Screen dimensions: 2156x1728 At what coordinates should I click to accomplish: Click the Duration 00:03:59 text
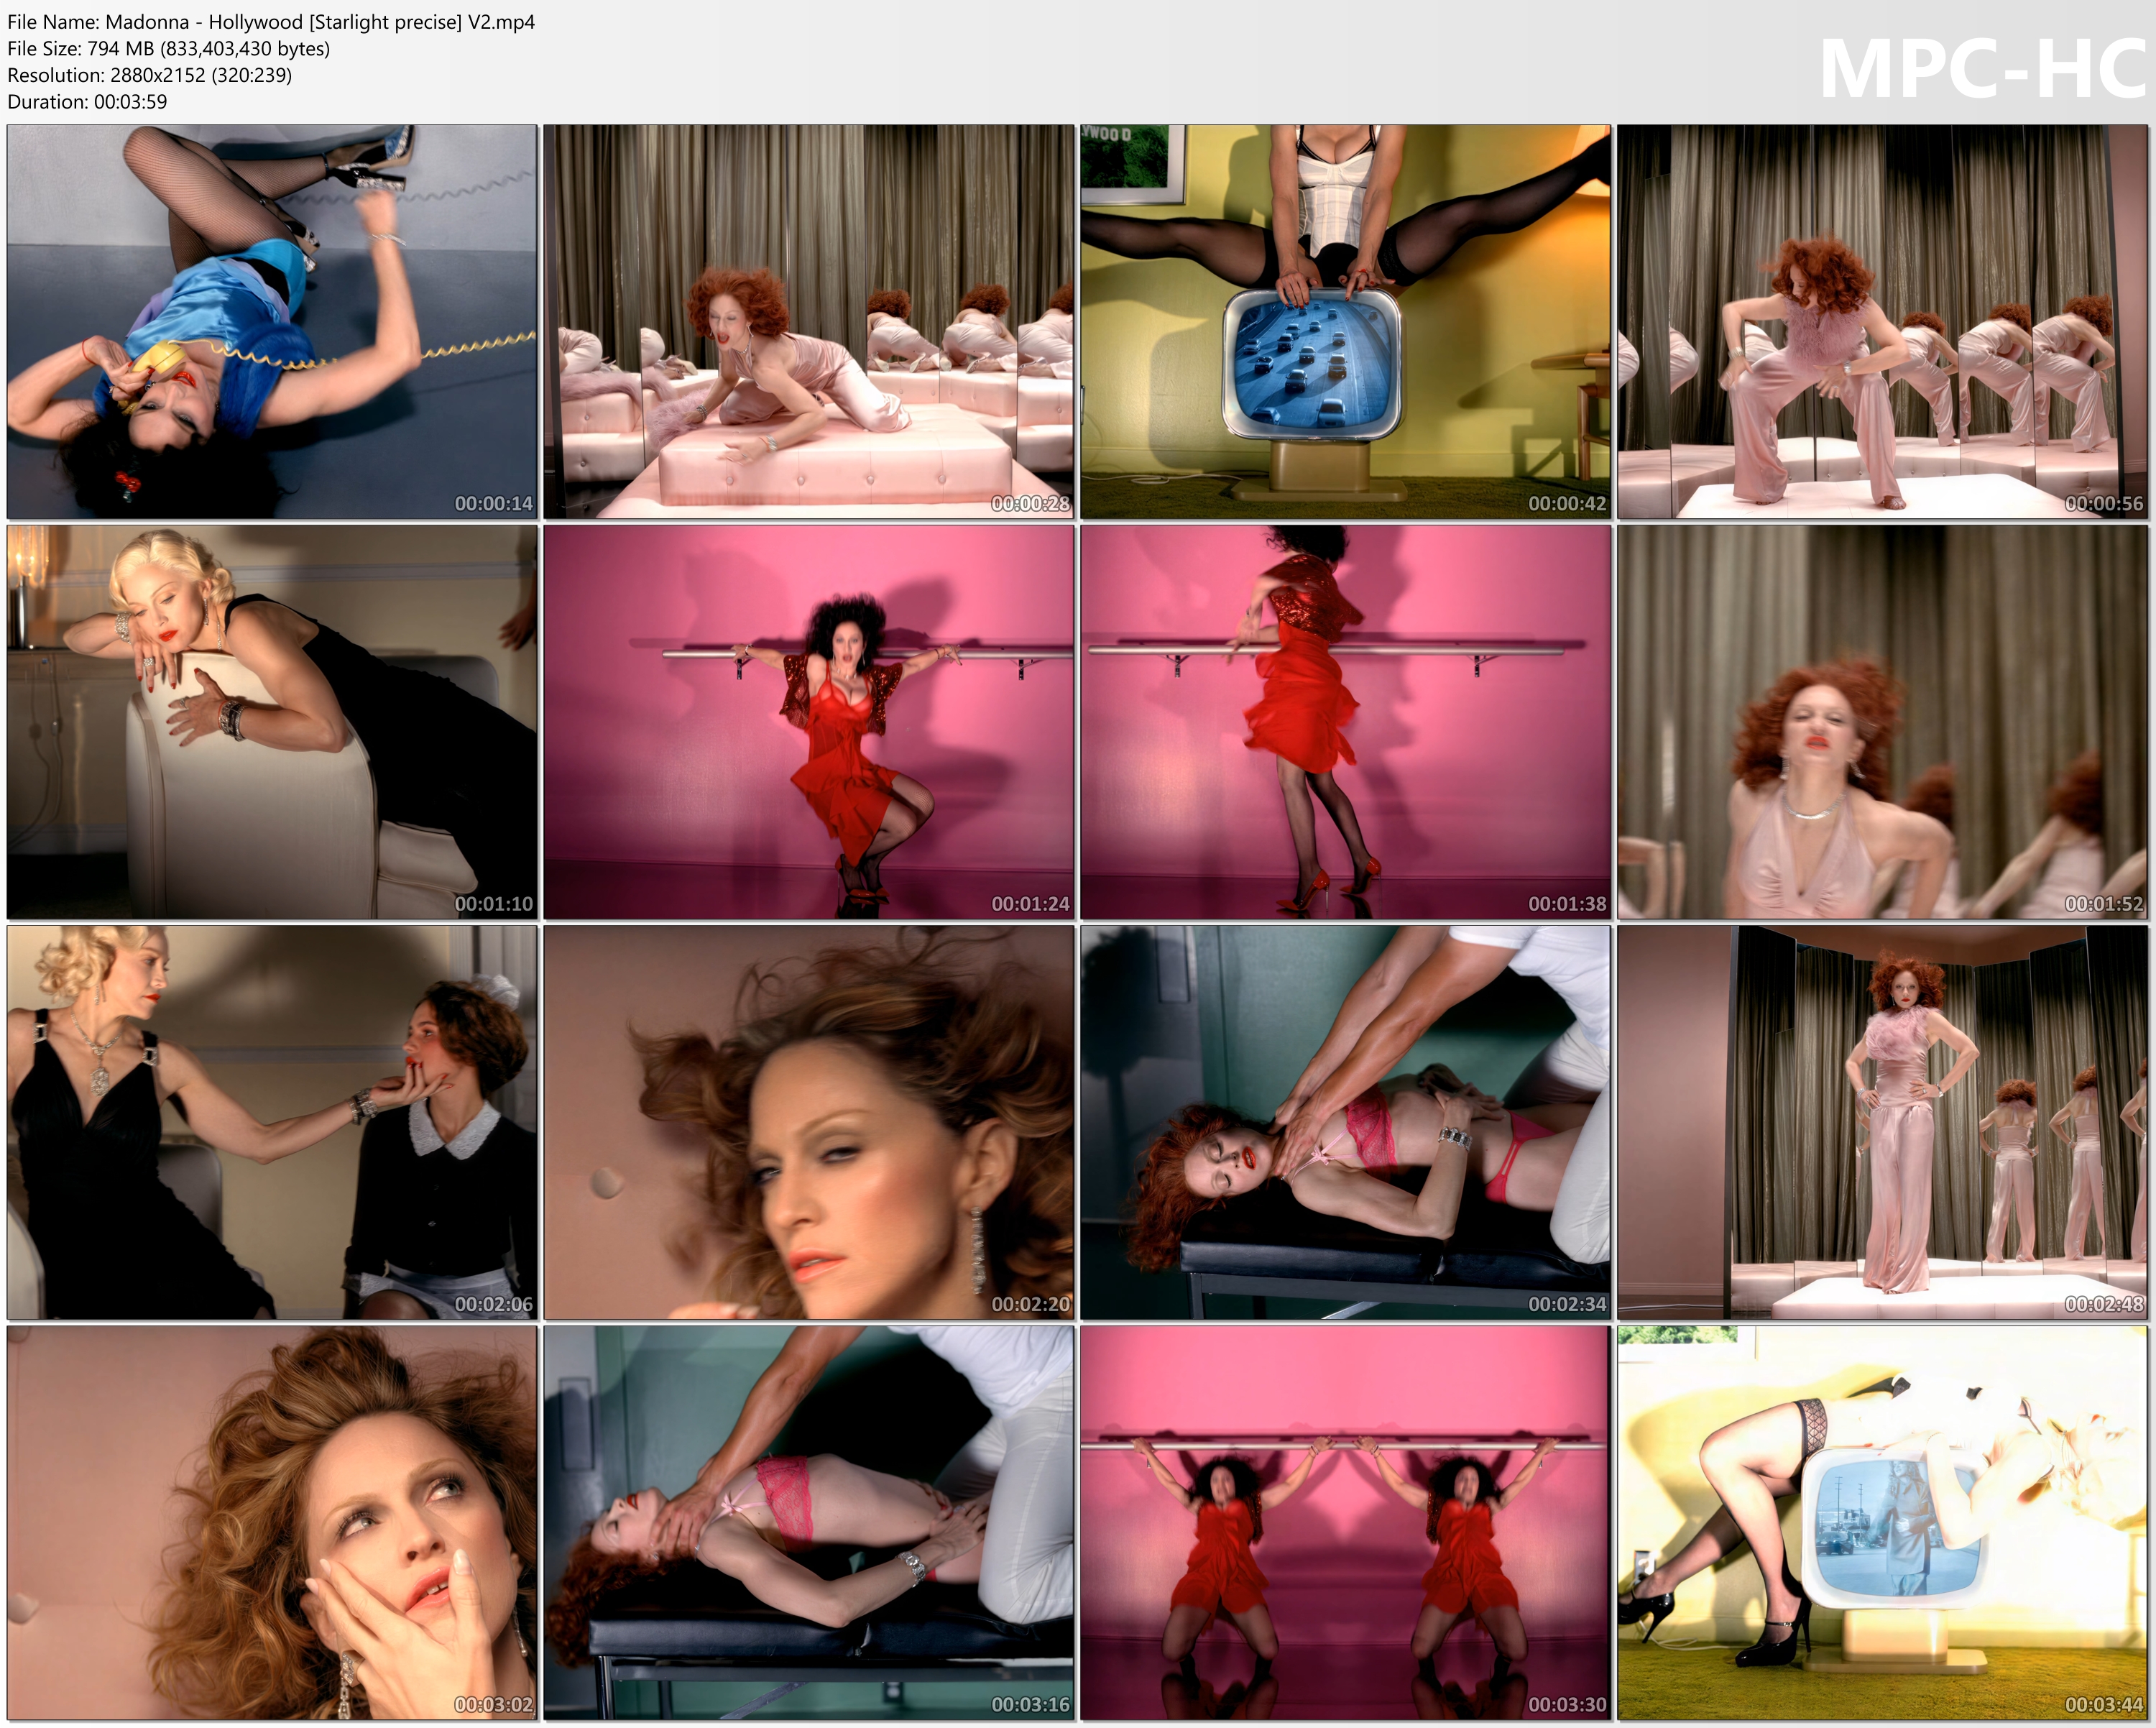[87, 102]
